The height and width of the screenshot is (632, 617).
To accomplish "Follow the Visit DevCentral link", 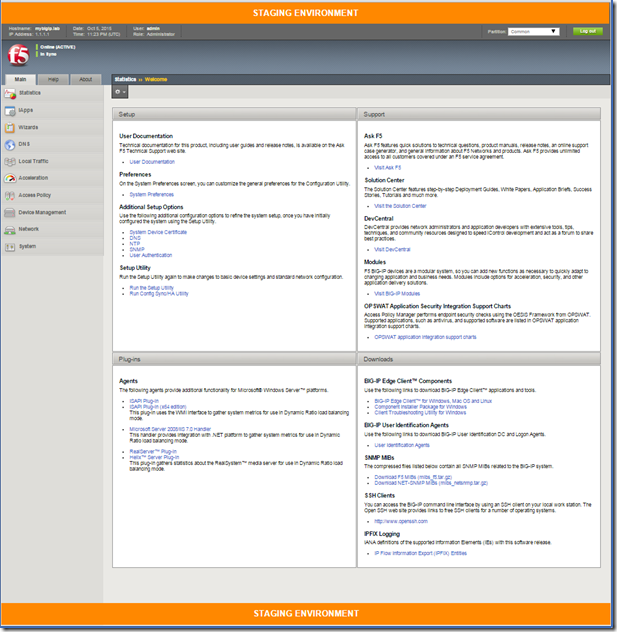I will tap(392, 249).
